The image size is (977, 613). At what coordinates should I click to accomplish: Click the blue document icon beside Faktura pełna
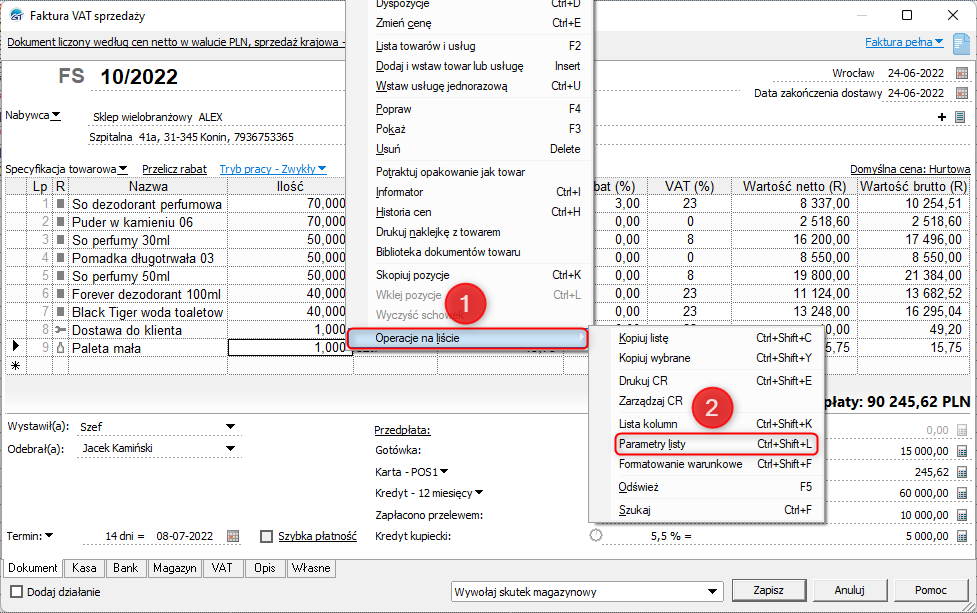961,44
